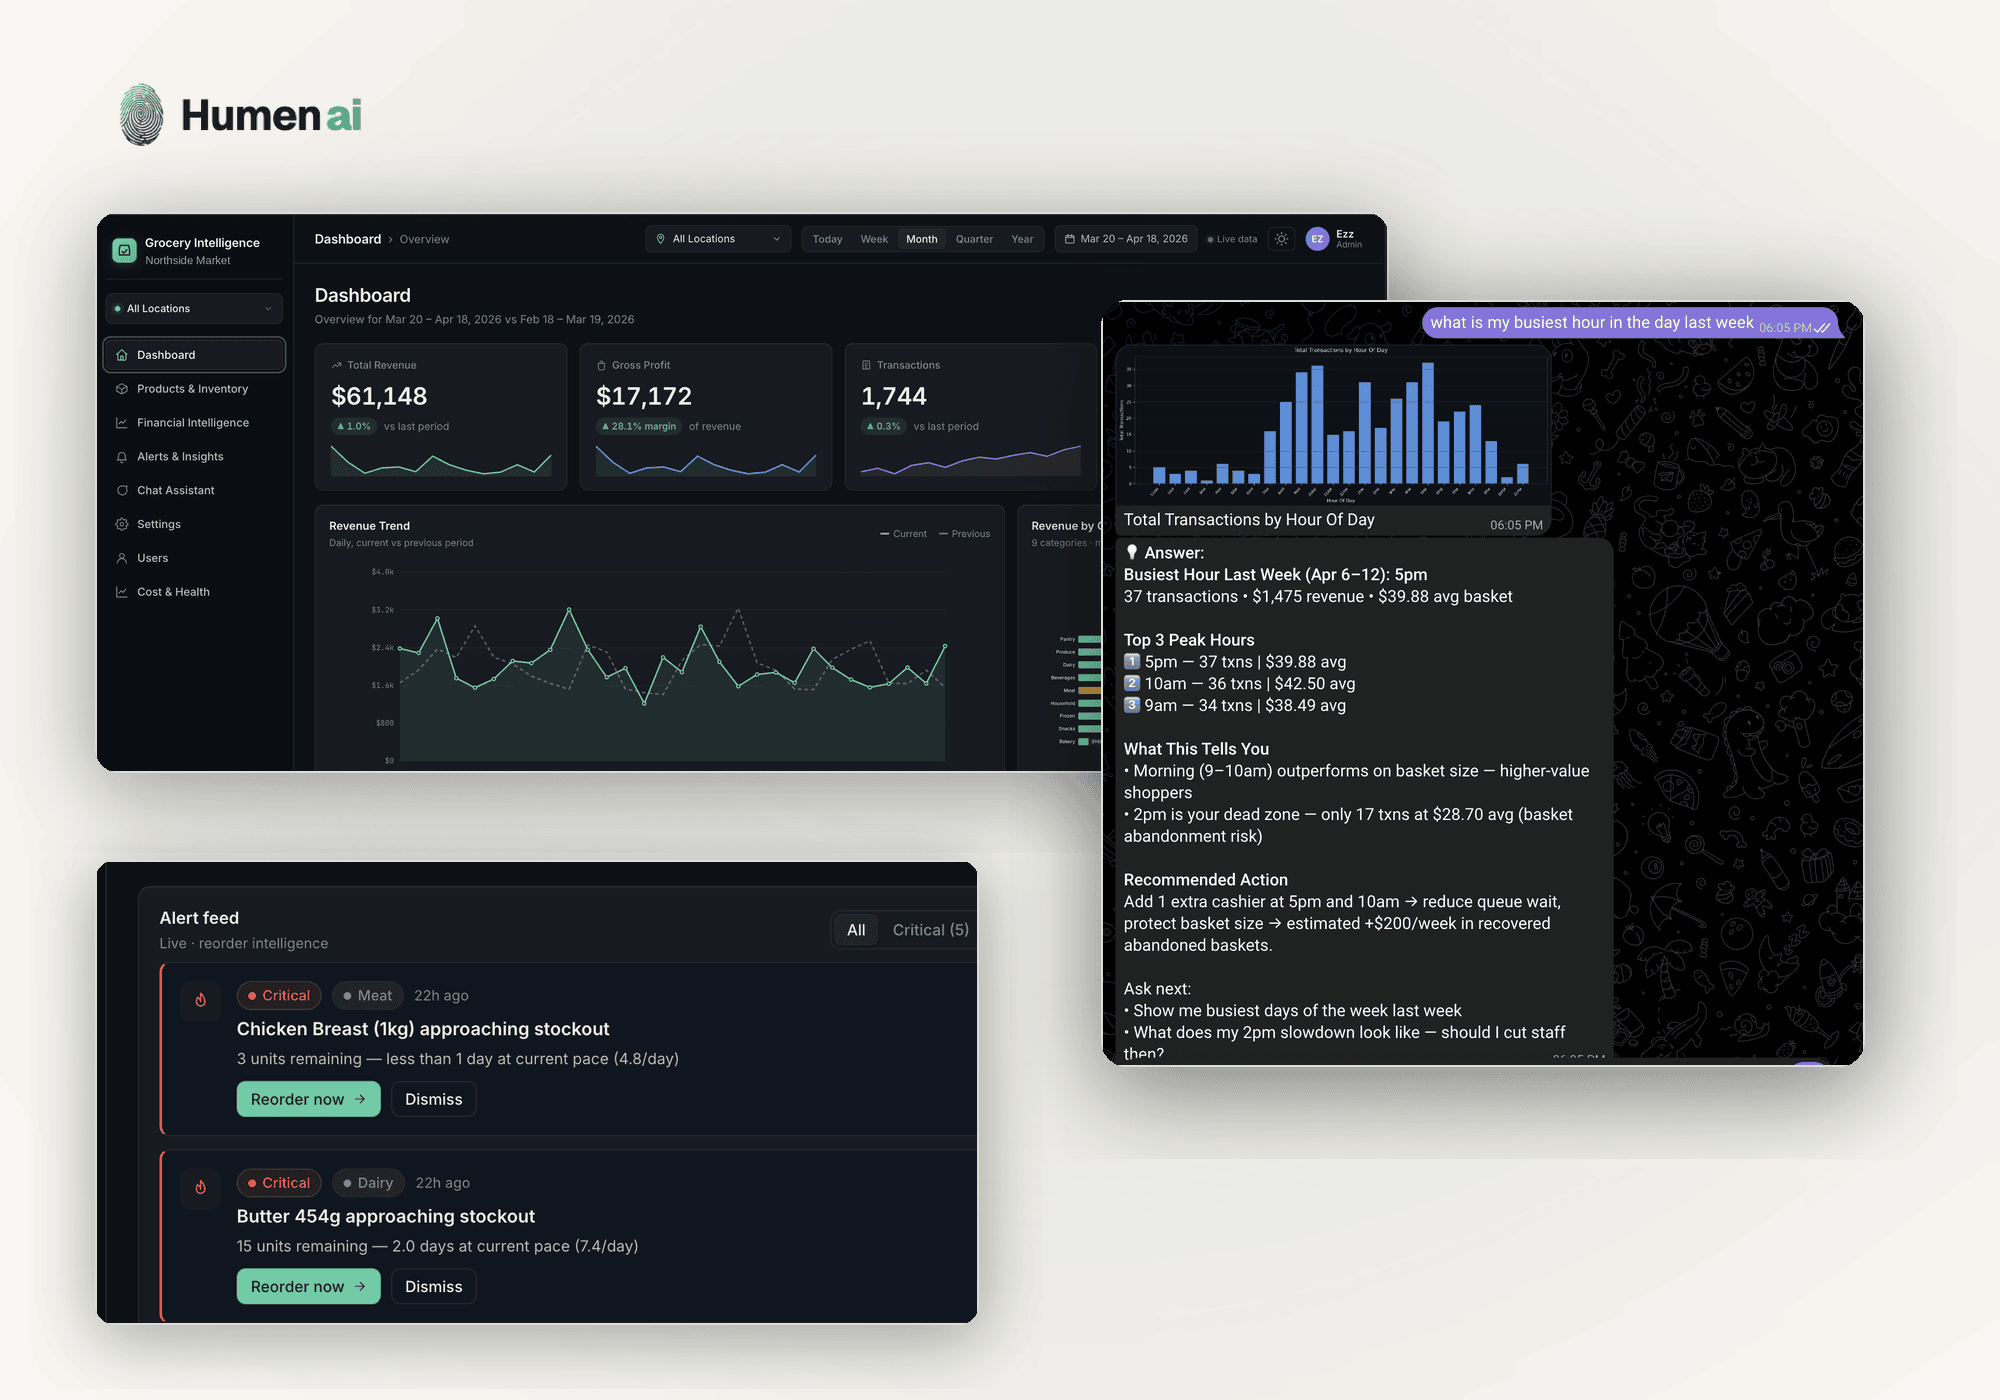The image size is (2000, 1400).
Task: Select the Week time range
Action: point(874,239)
